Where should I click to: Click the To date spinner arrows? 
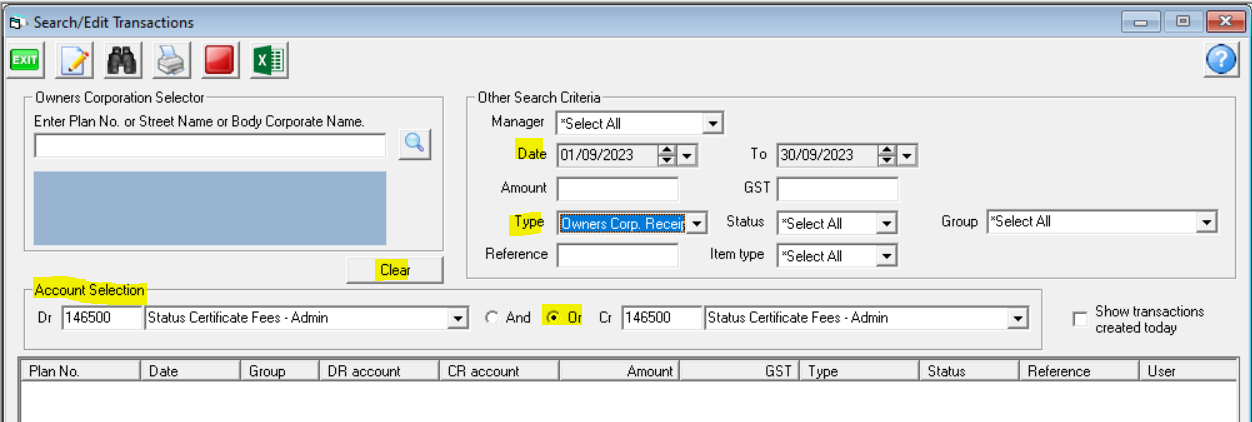[x=887, y=155]
